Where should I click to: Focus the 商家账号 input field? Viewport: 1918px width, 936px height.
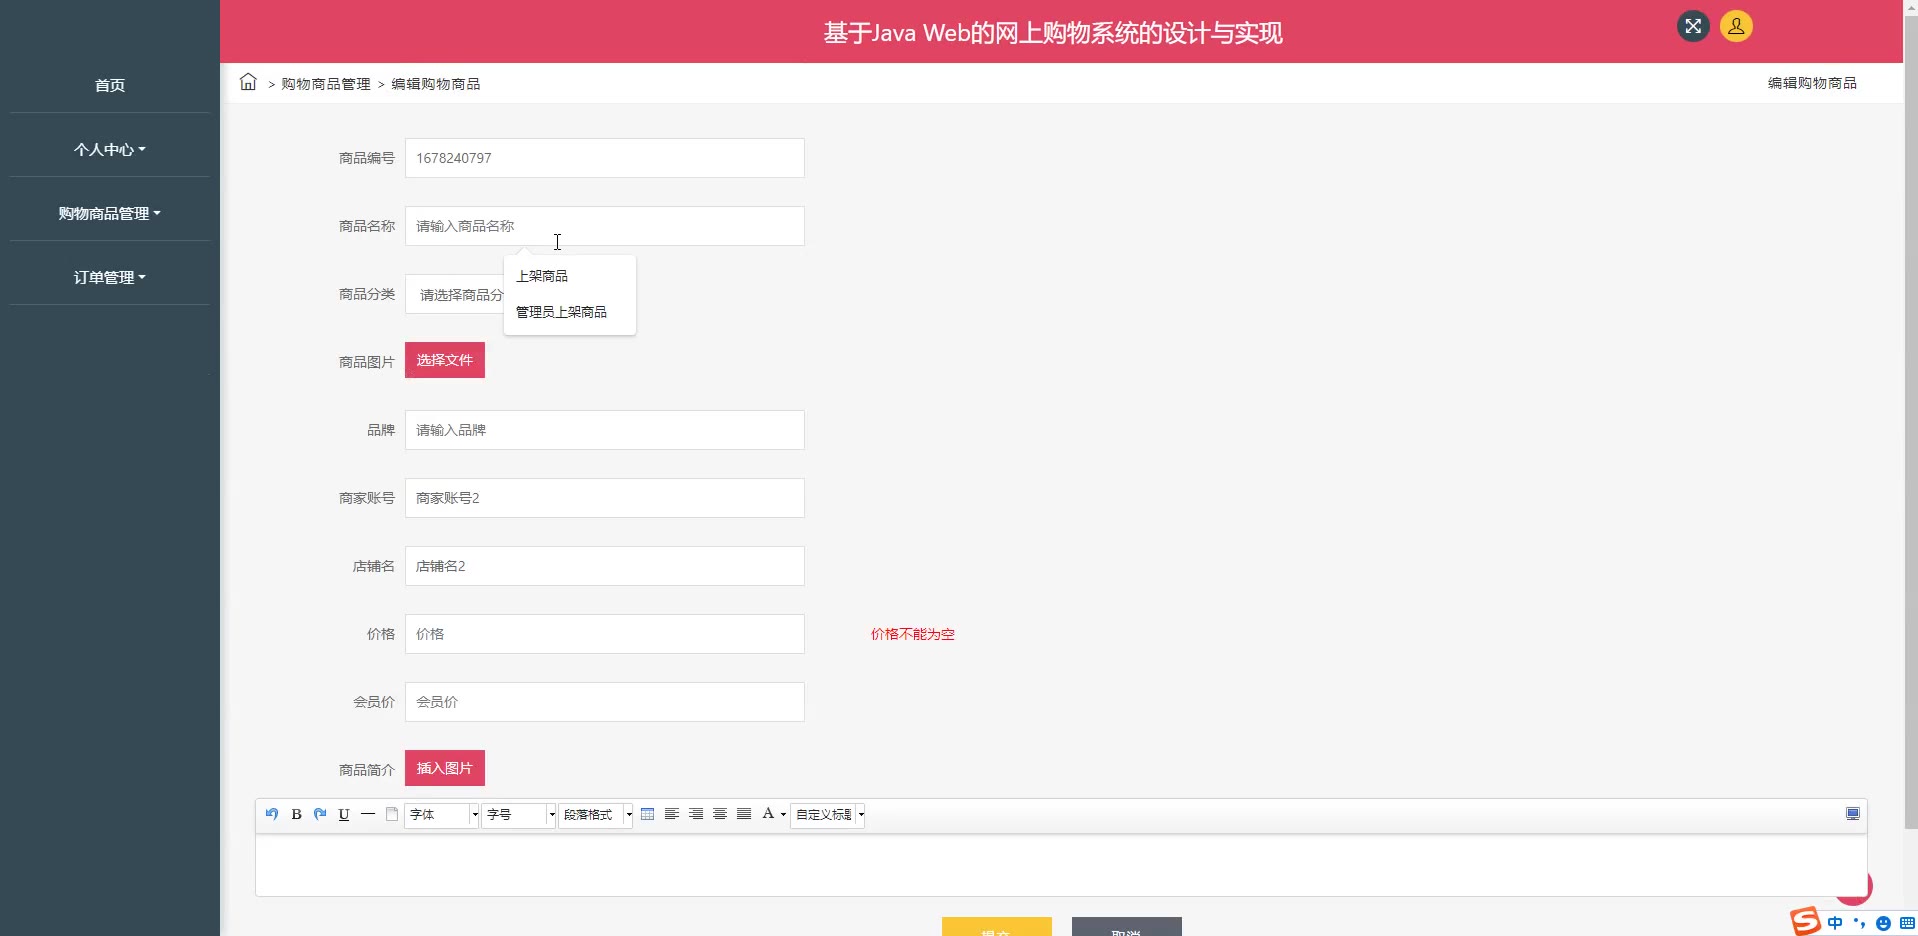[605, 498]
